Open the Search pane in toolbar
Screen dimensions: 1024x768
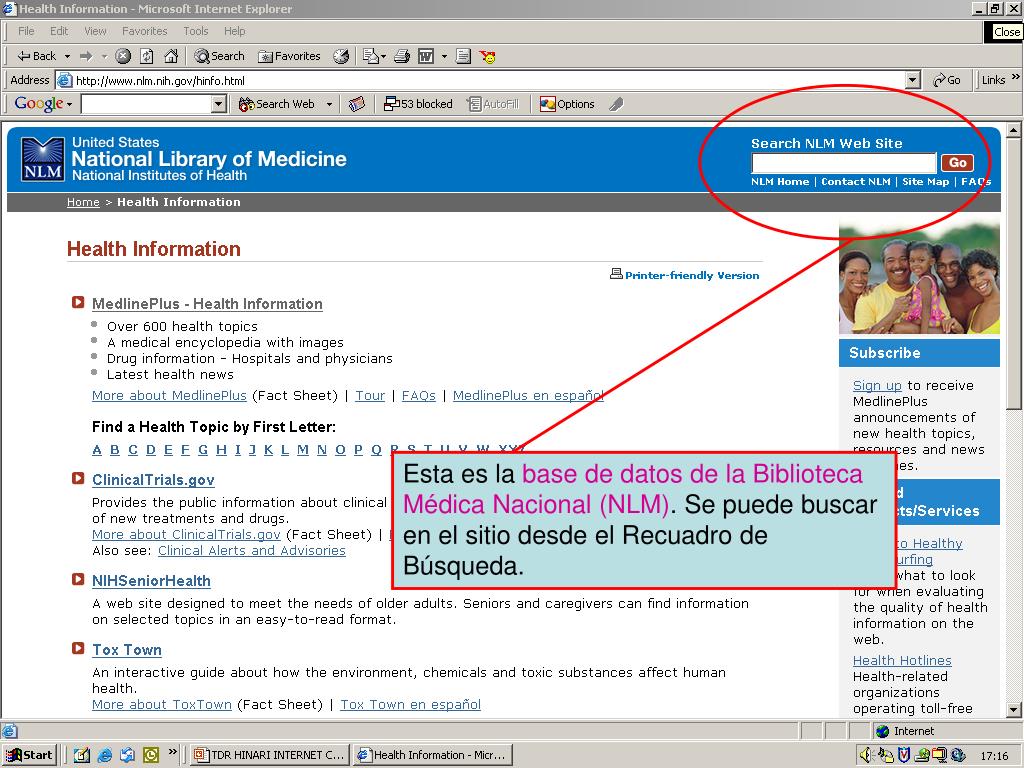[219, 56]
